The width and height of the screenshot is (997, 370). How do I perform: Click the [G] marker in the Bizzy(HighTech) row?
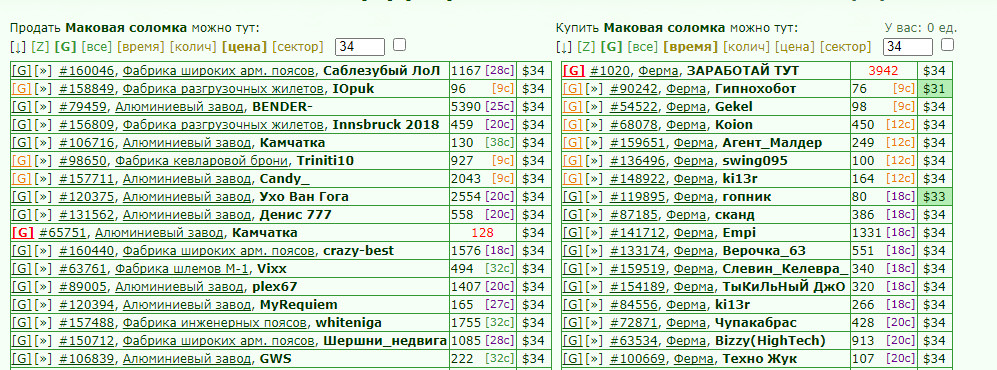pos(573,341)
